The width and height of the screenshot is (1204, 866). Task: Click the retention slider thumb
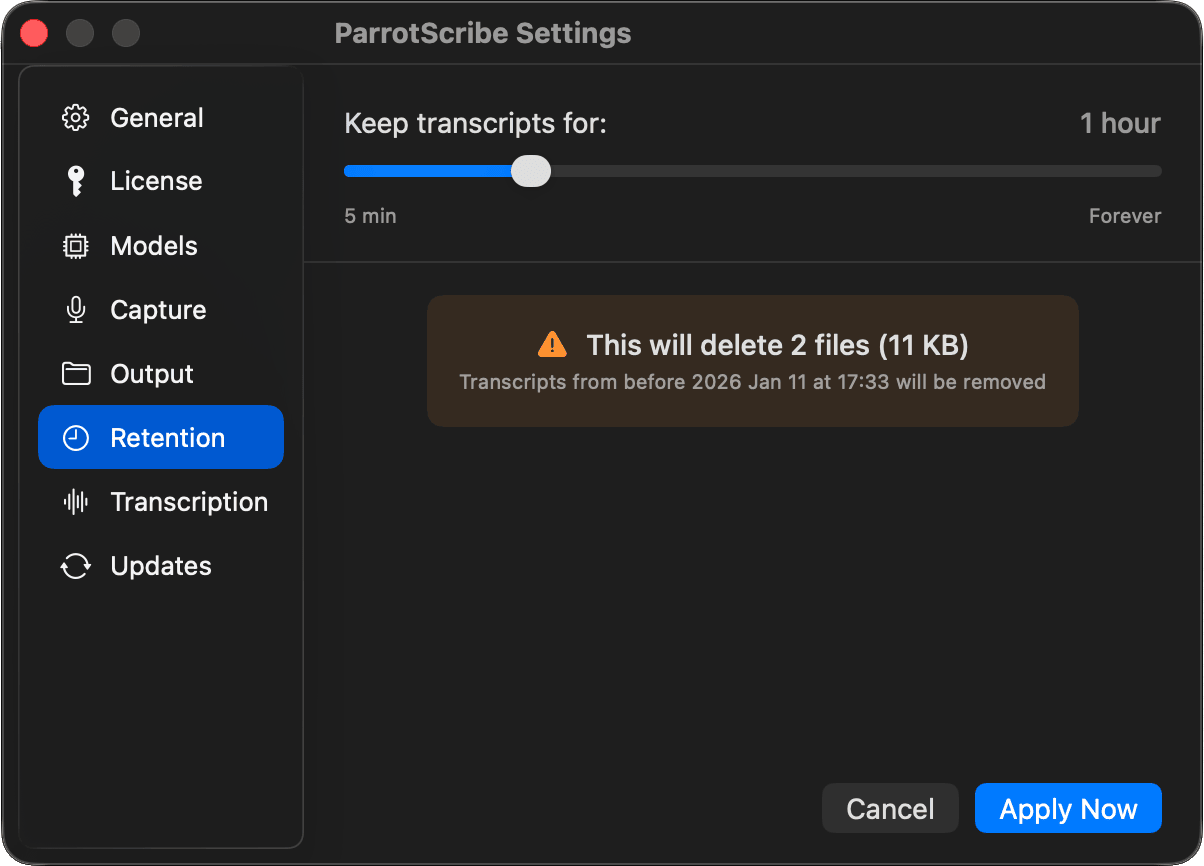click(531, 171)
